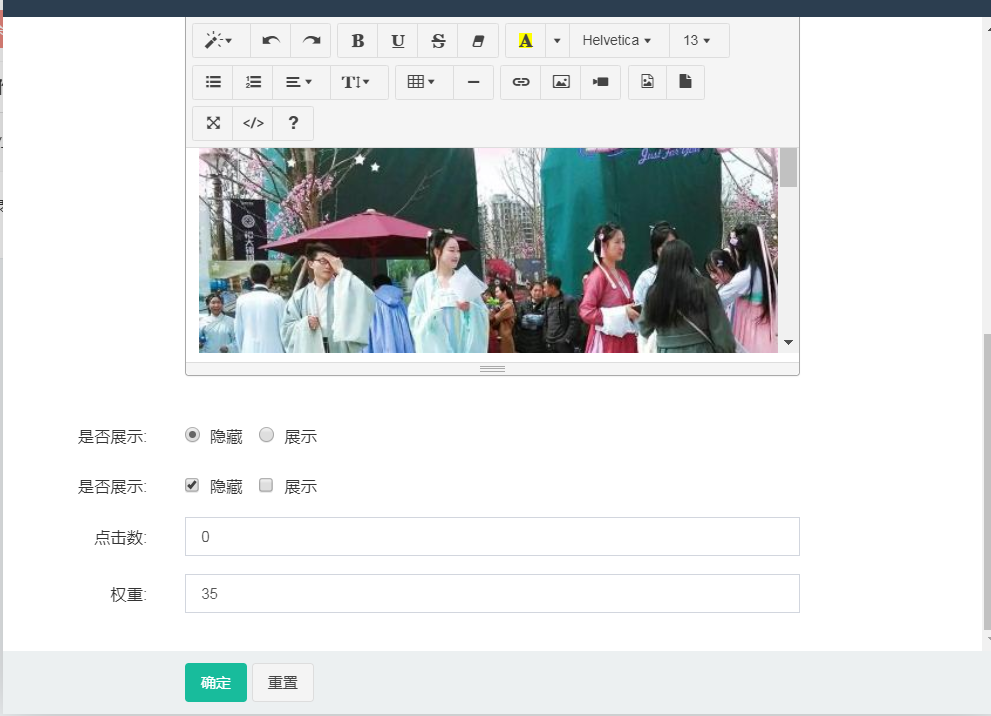Click the 确定 confirm button

(215, 682)
